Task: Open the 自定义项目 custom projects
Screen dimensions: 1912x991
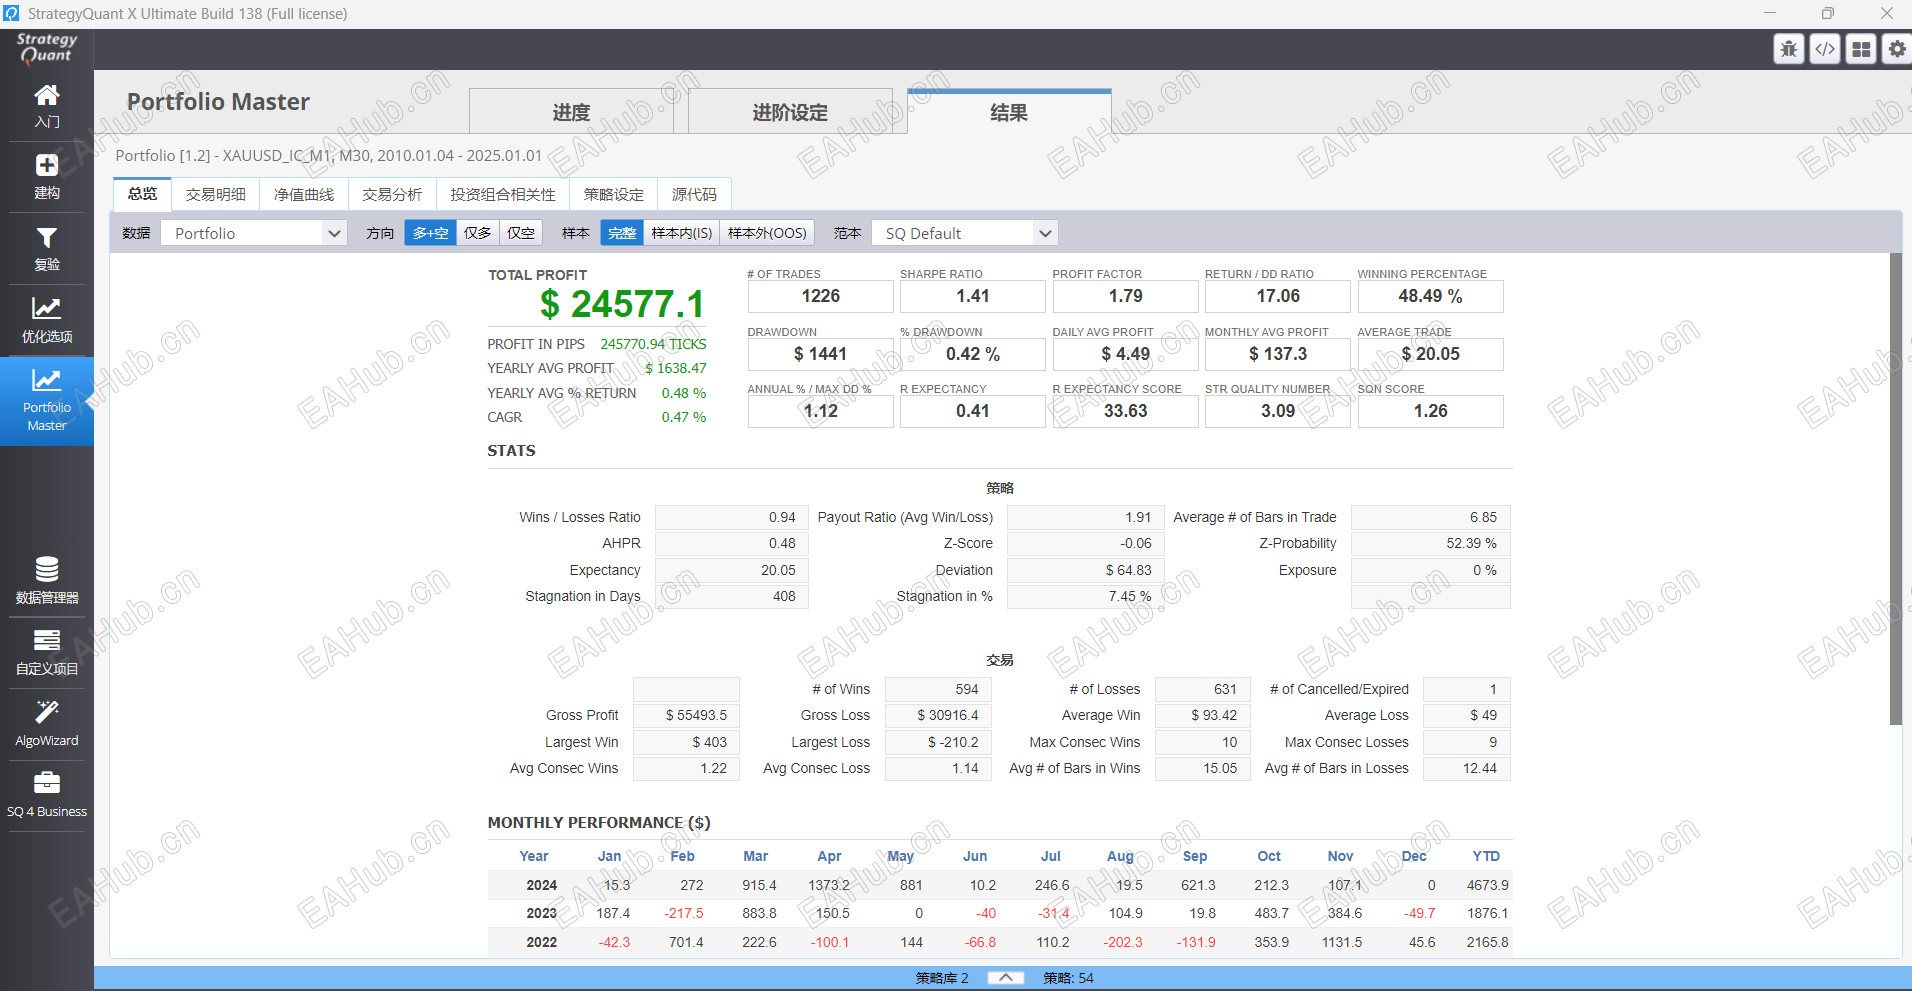Action: pyautogui.click(x=47, y=653)
